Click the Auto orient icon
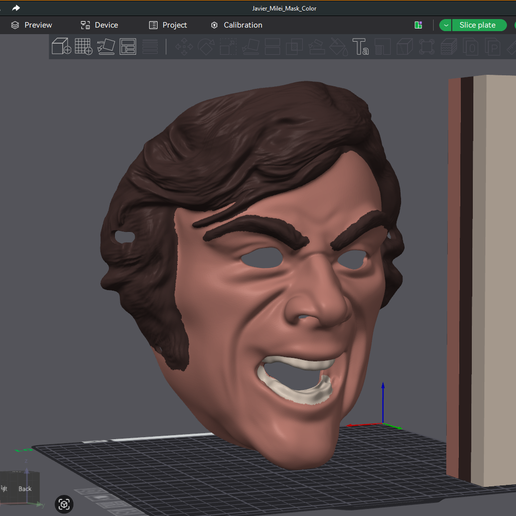Viewport: 516px width, 516px height. coord(106,46)
